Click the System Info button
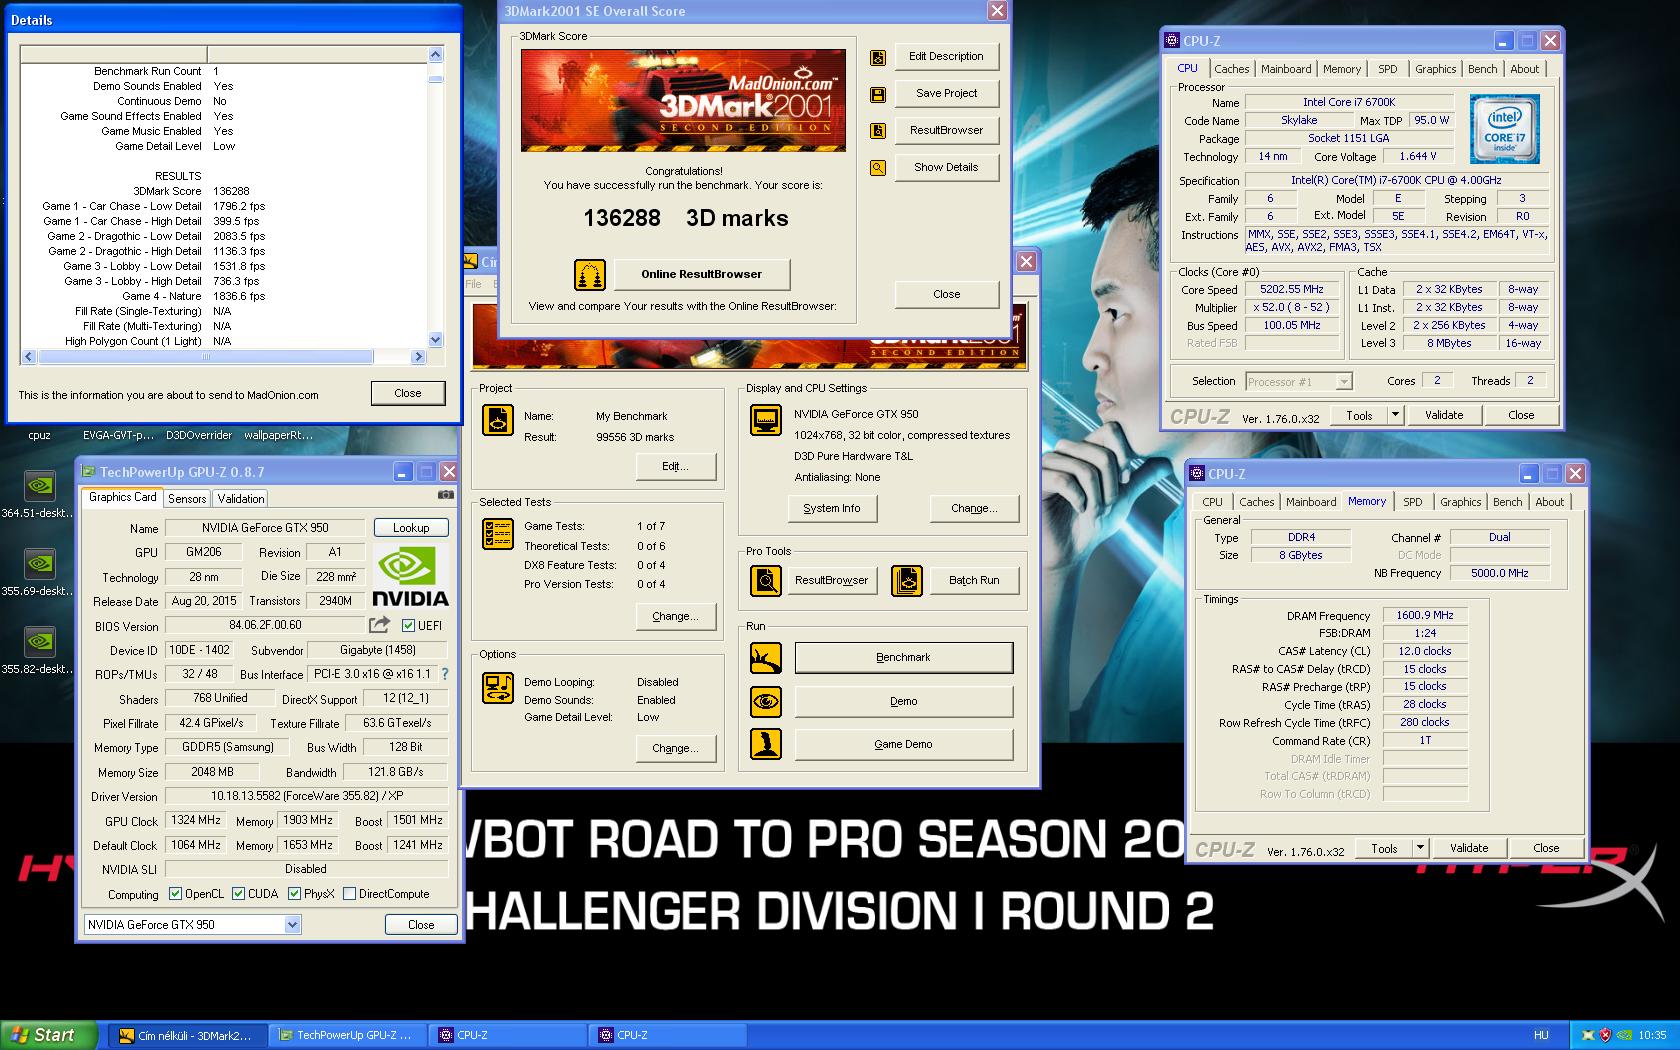1680x1050 pixels. 832,508
